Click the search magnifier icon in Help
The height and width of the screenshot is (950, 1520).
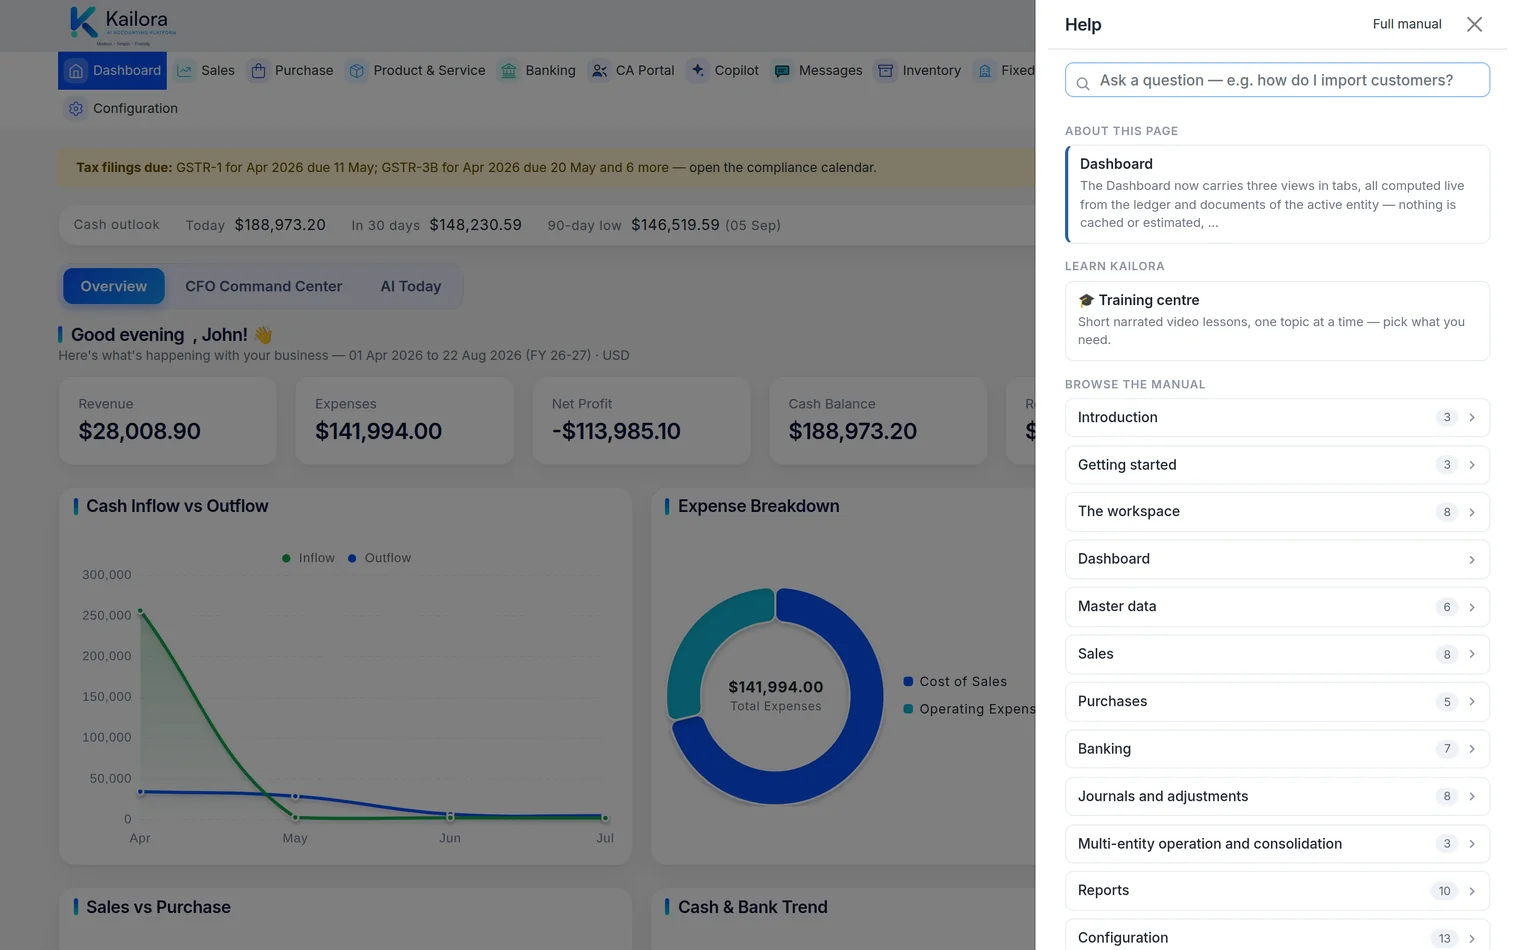(1083, 83)
